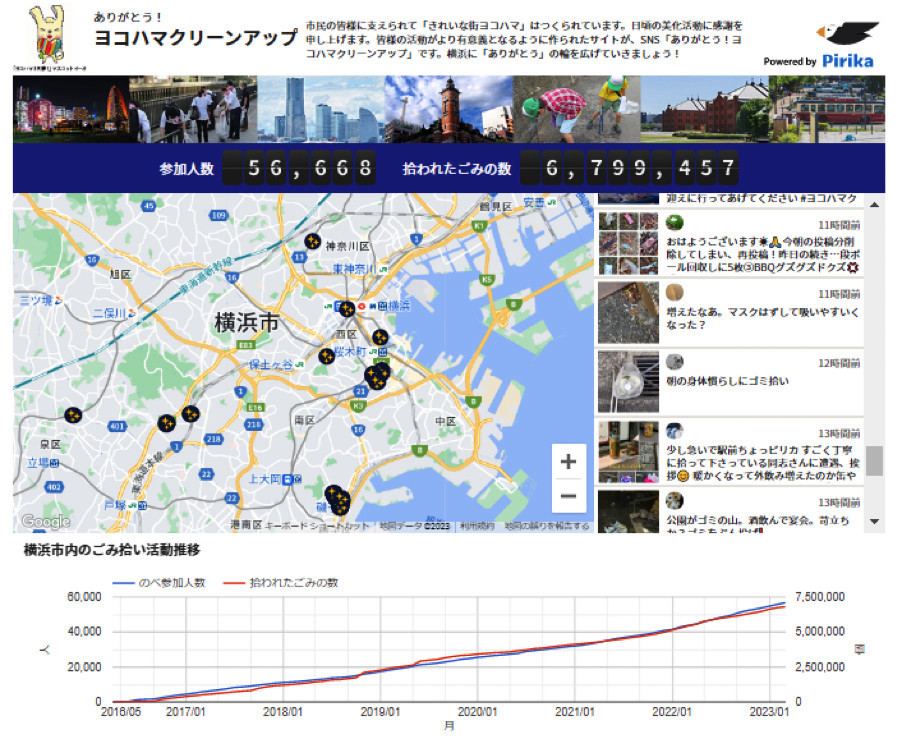Screen dimensions: 902x748
Task: Click the 12時間前 timestamp
Action: click(839, 363)
